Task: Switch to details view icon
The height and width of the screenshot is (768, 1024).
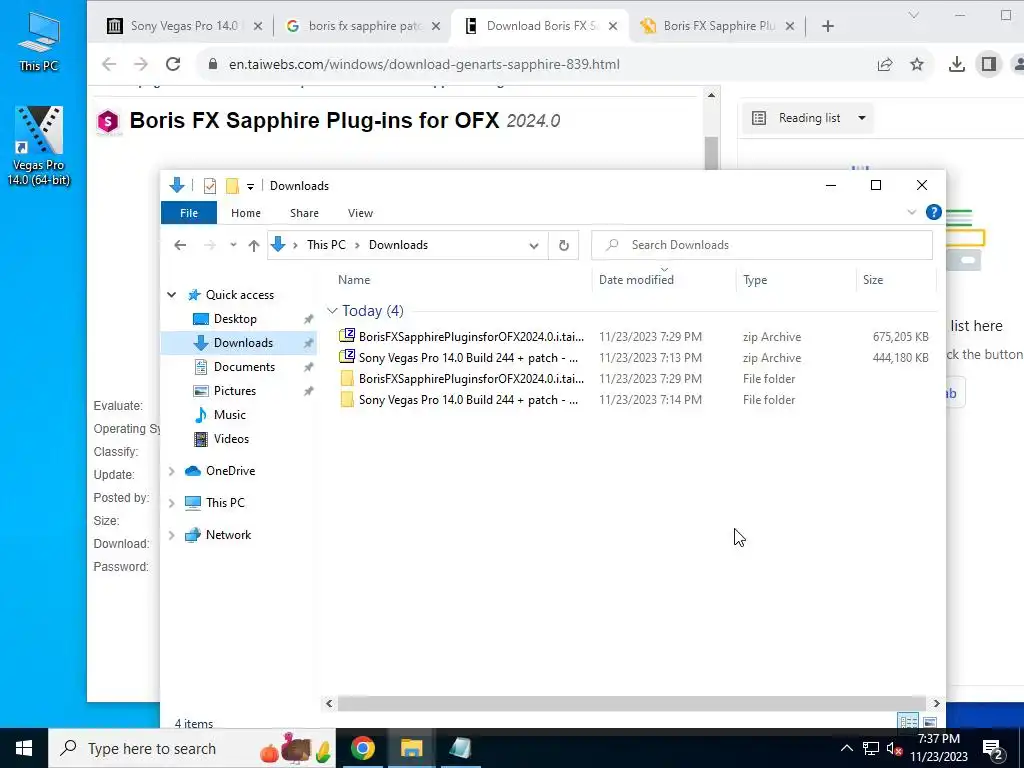Action: 908,722
